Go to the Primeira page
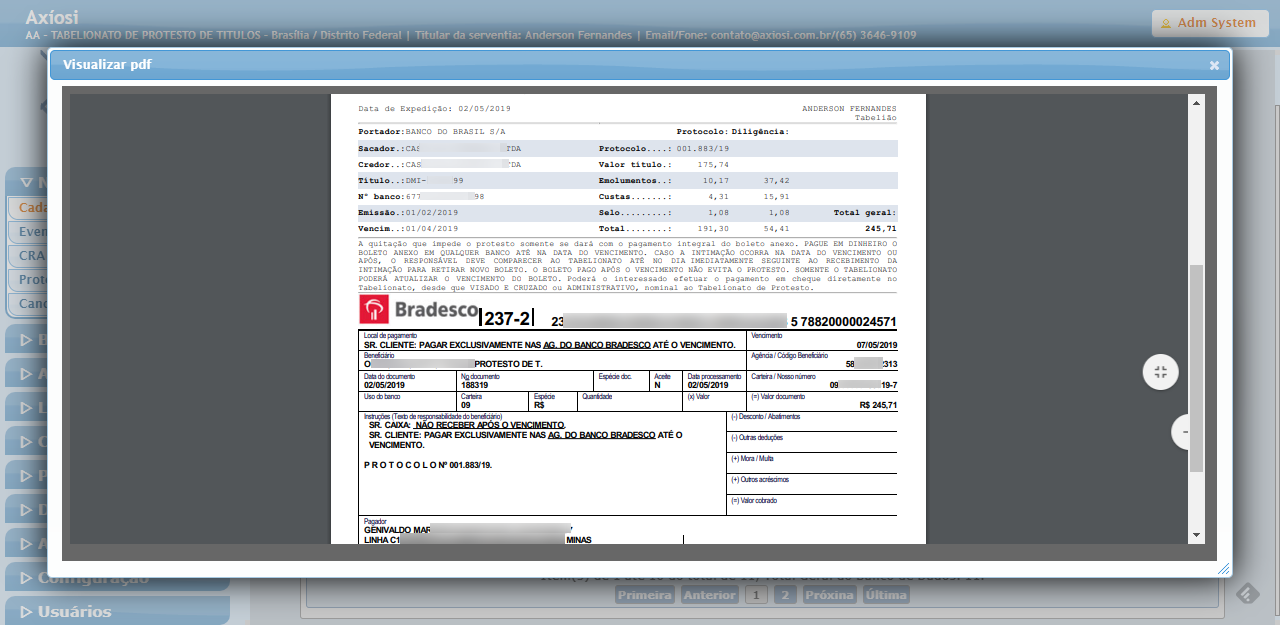The width and height of the screenshot is (1280, 625). tap(645, 595)
